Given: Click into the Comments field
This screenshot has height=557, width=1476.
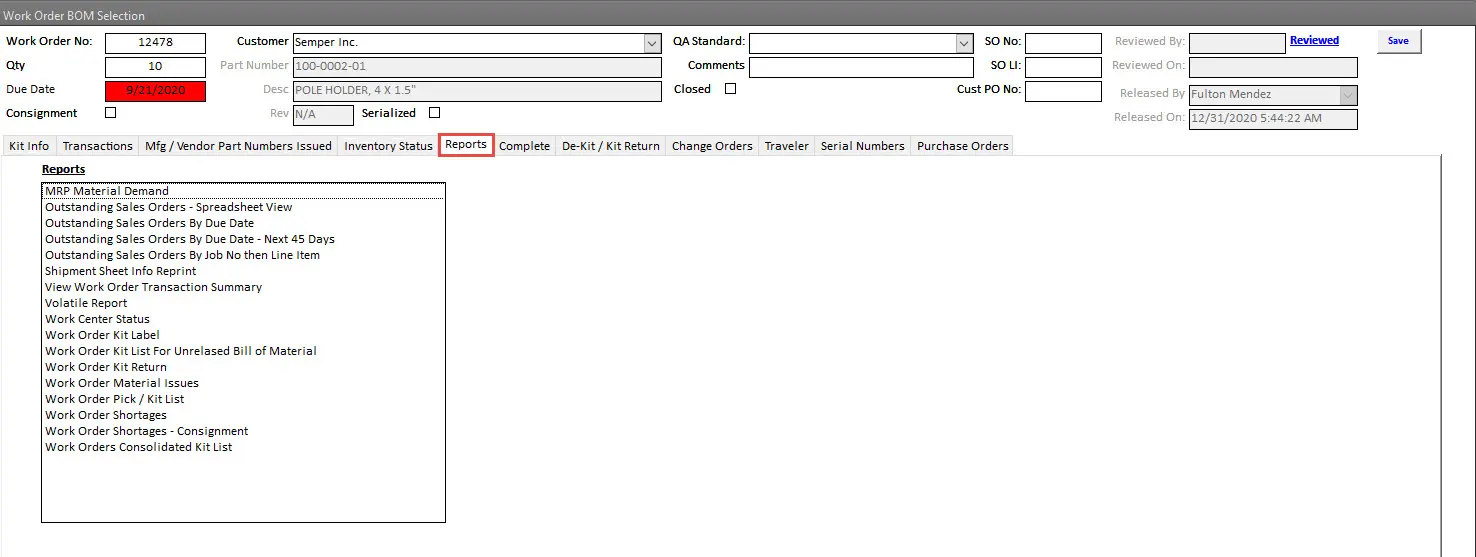Looking at the screenshot, I should pyautogui.click(x=860, y=67).
